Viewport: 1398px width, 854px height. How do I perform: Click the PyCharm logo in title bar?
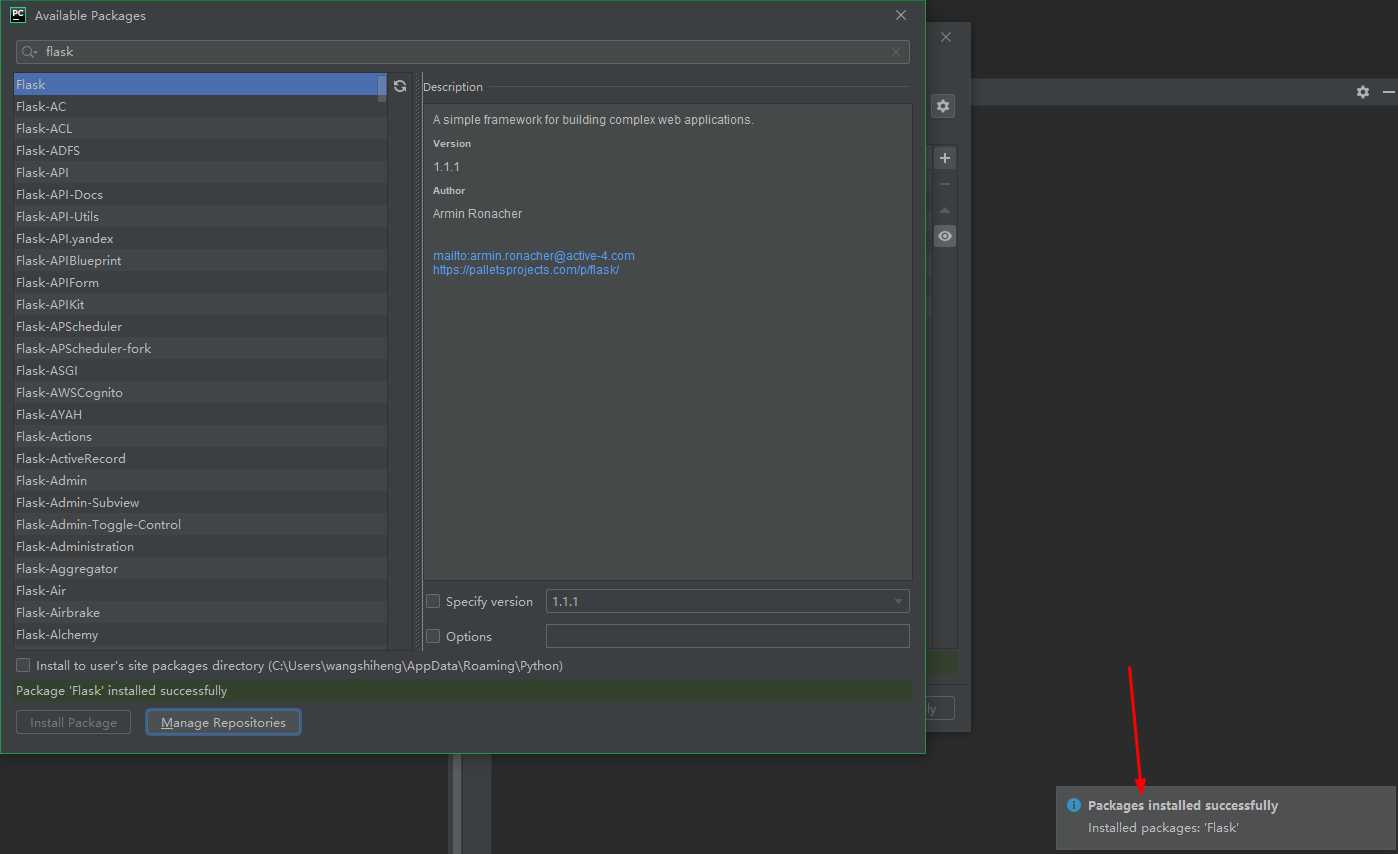(x=18, y=15)
